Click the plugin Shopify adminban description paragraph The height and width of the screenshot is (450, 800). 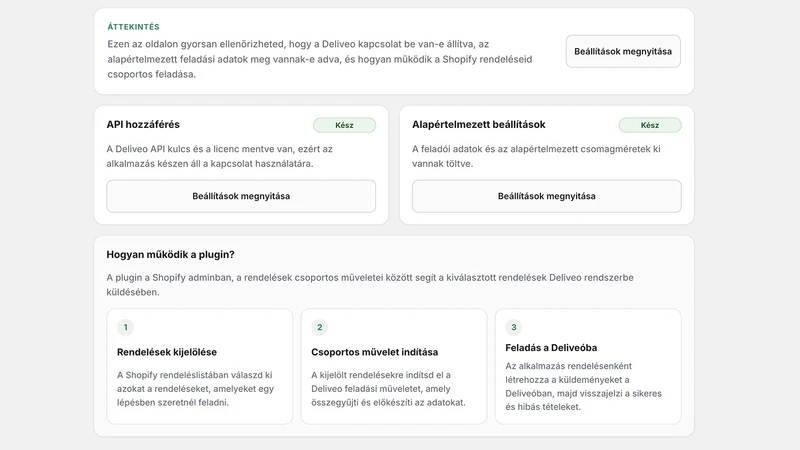(370, 285)
